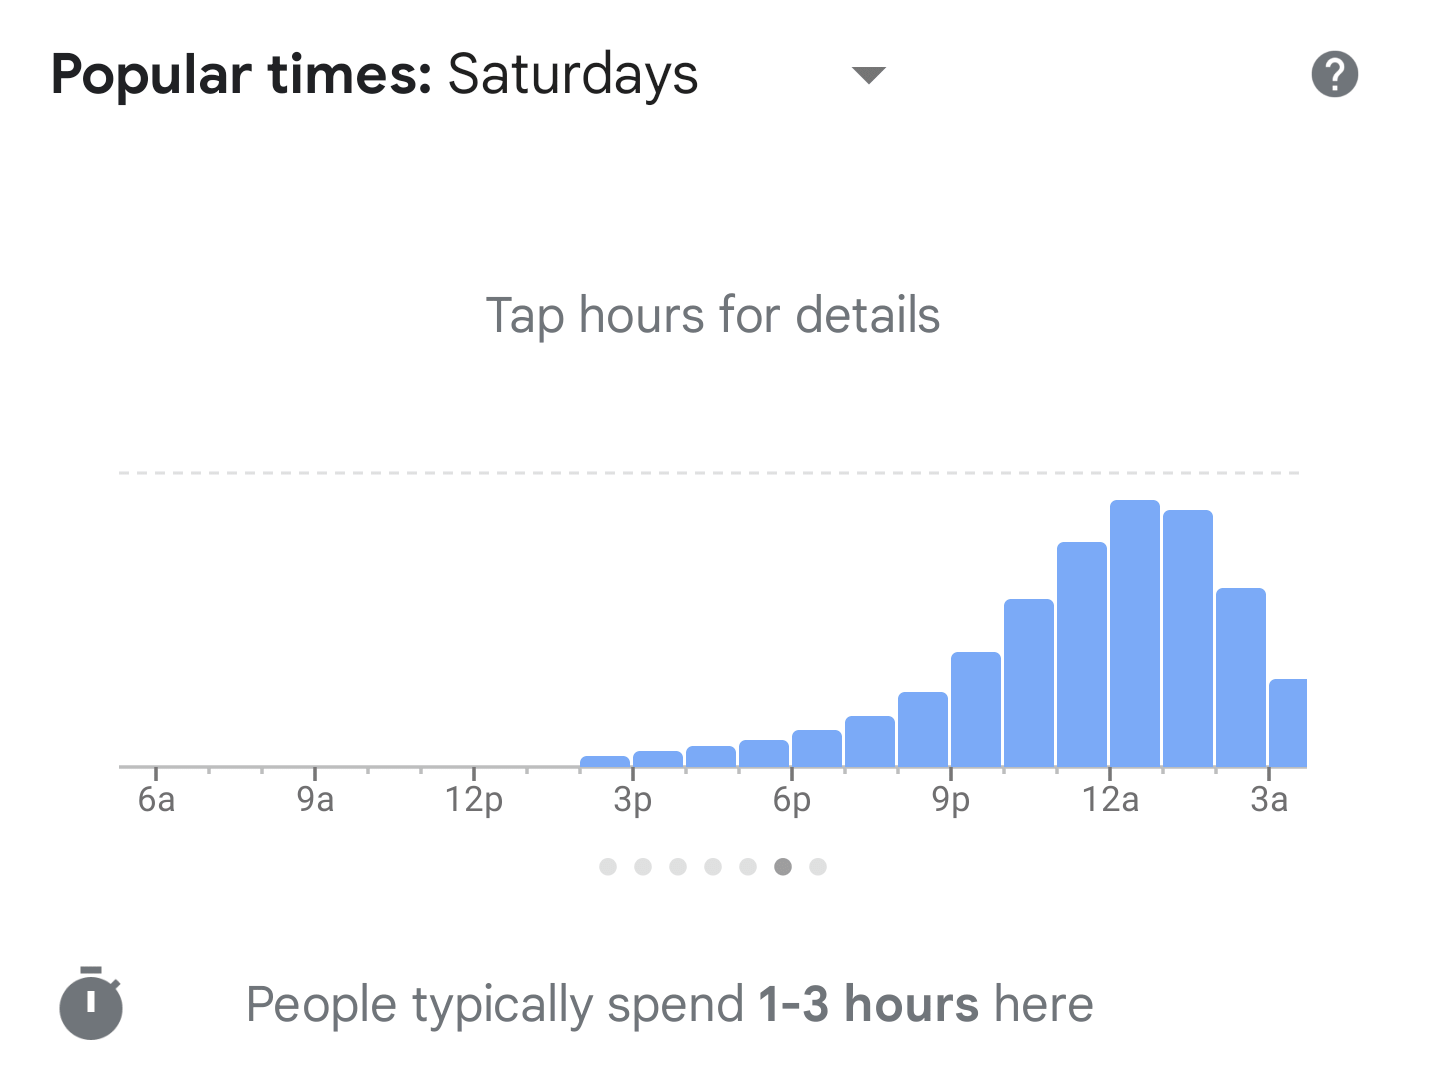The width and height of the screenshot is (1432, 1072).
Task: Tap the 6p popularity bar
Action: click(x=816, y=748)
